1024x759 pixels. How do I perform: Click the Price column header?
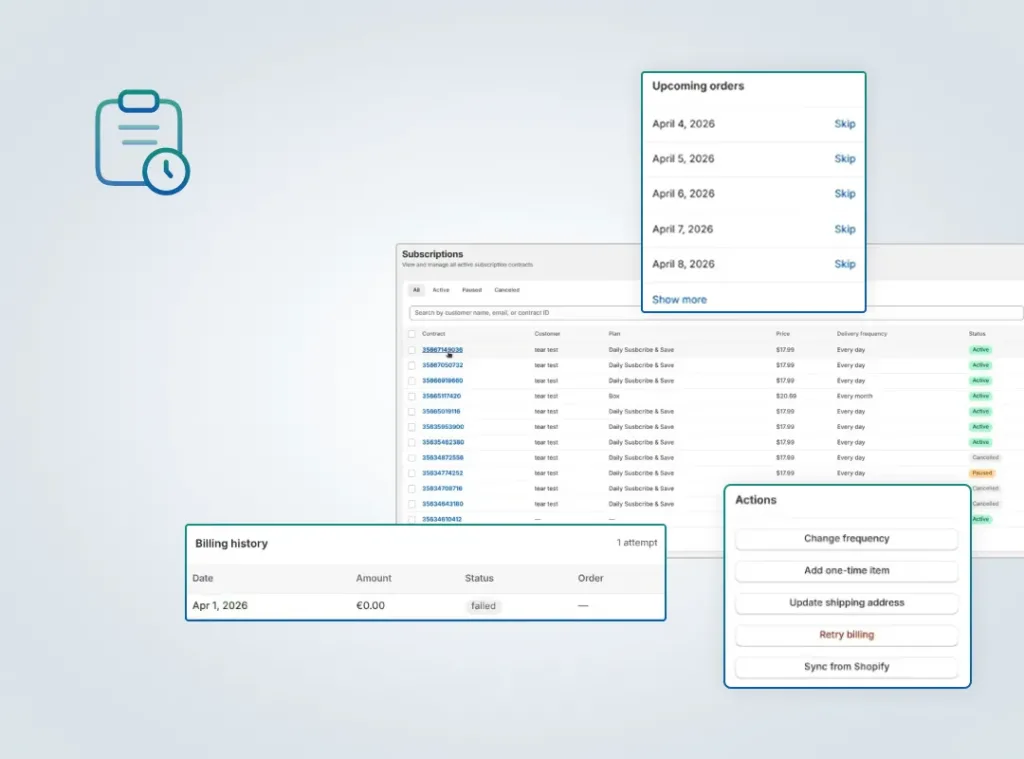pyautogui.click(x=782, y=334)
